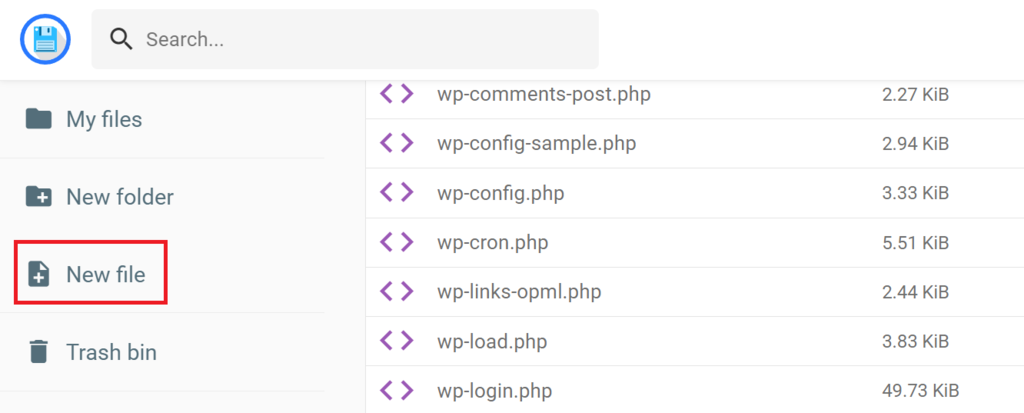This screenshot has height=413, width=1024.
Task: Click the Trash bin icon
Action: (x=38, y=352)
